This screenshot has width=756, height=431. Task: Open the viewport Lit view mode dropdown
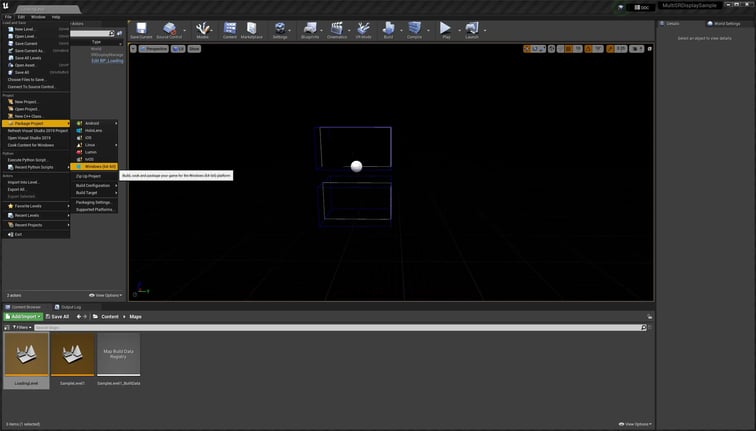178,49
